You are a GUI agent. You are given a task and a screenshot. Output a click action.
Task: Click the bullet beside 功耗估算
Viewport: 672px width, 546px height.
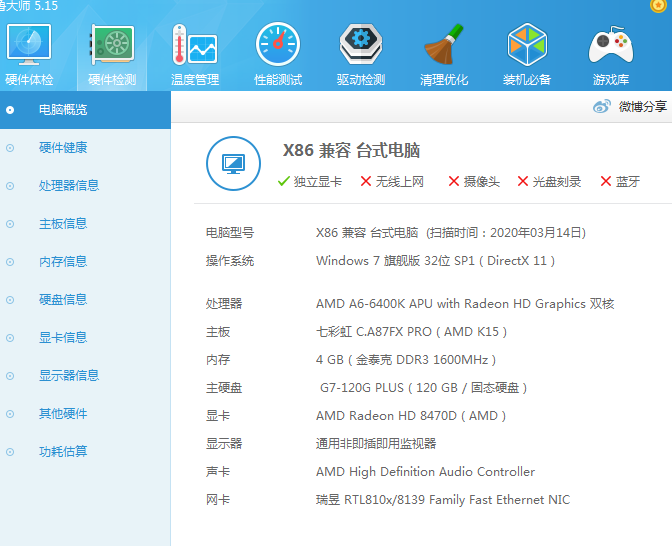[x=10, y=452]
